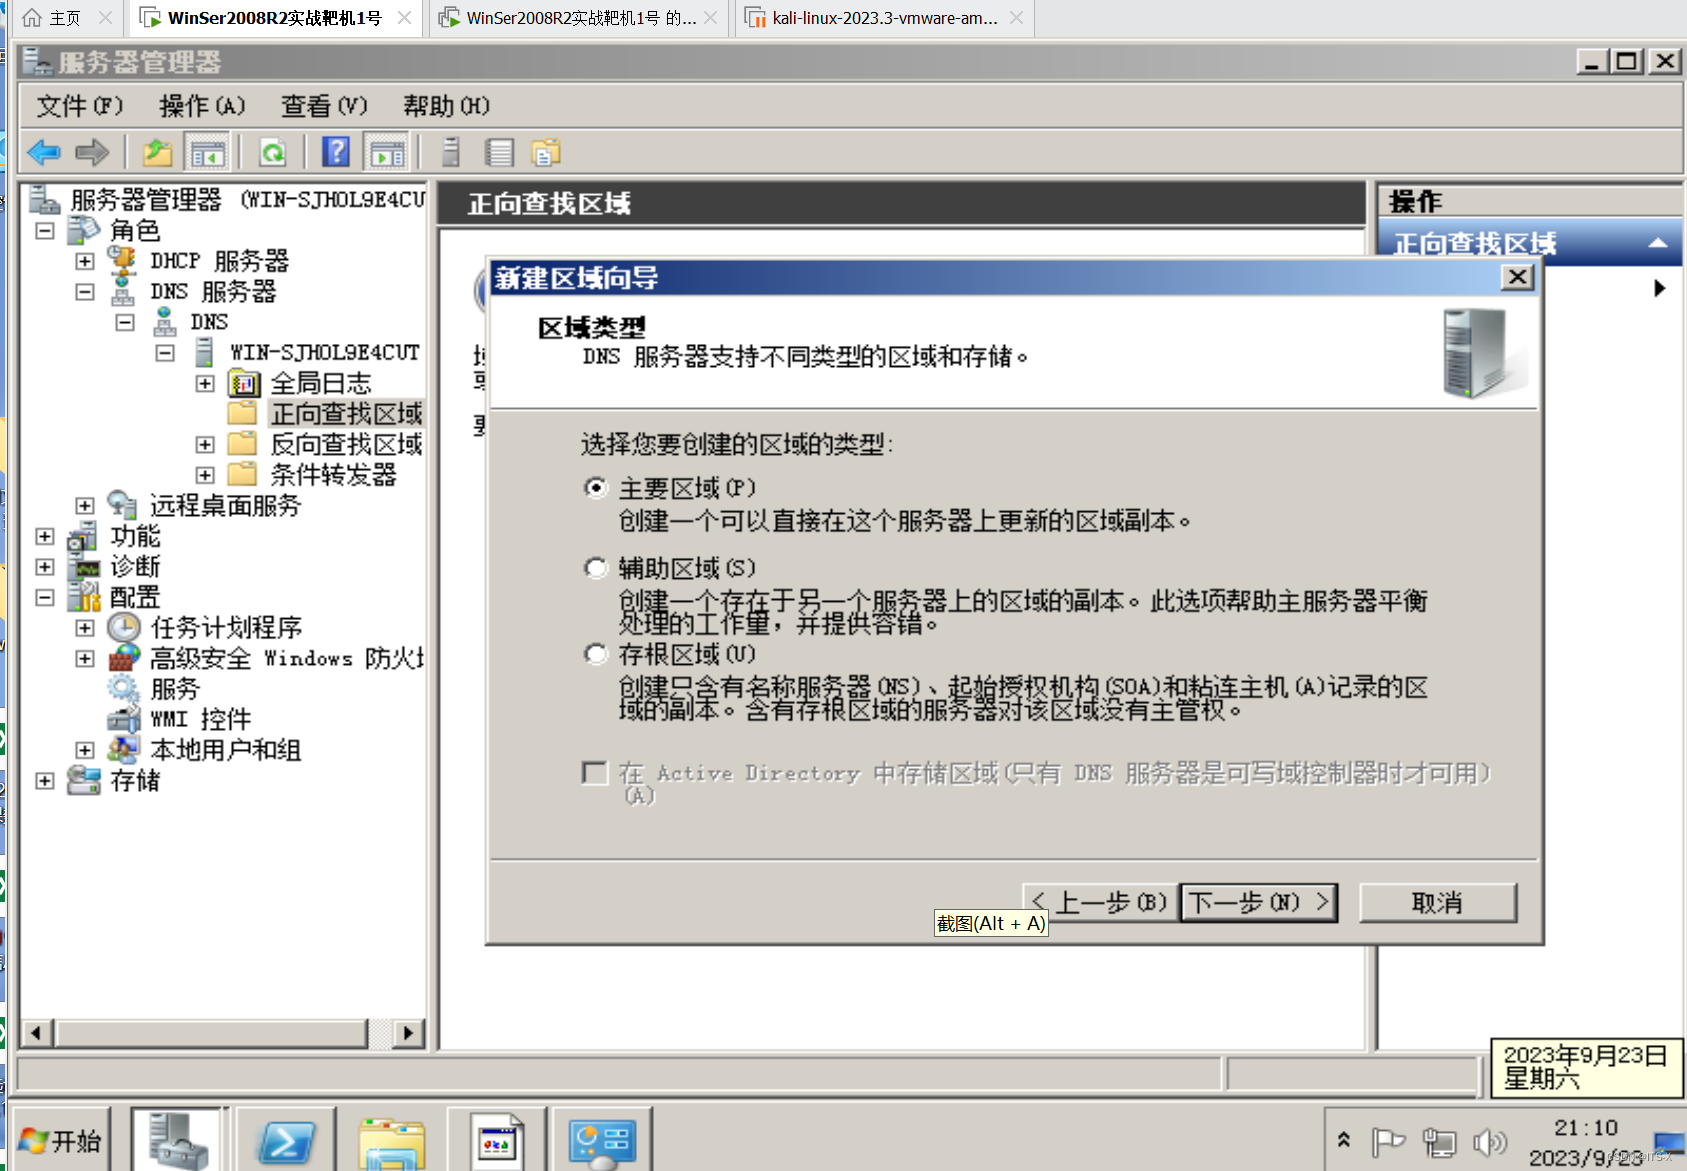Close the 新建区域向导 wizard dialog

(x=1518, y=277)
